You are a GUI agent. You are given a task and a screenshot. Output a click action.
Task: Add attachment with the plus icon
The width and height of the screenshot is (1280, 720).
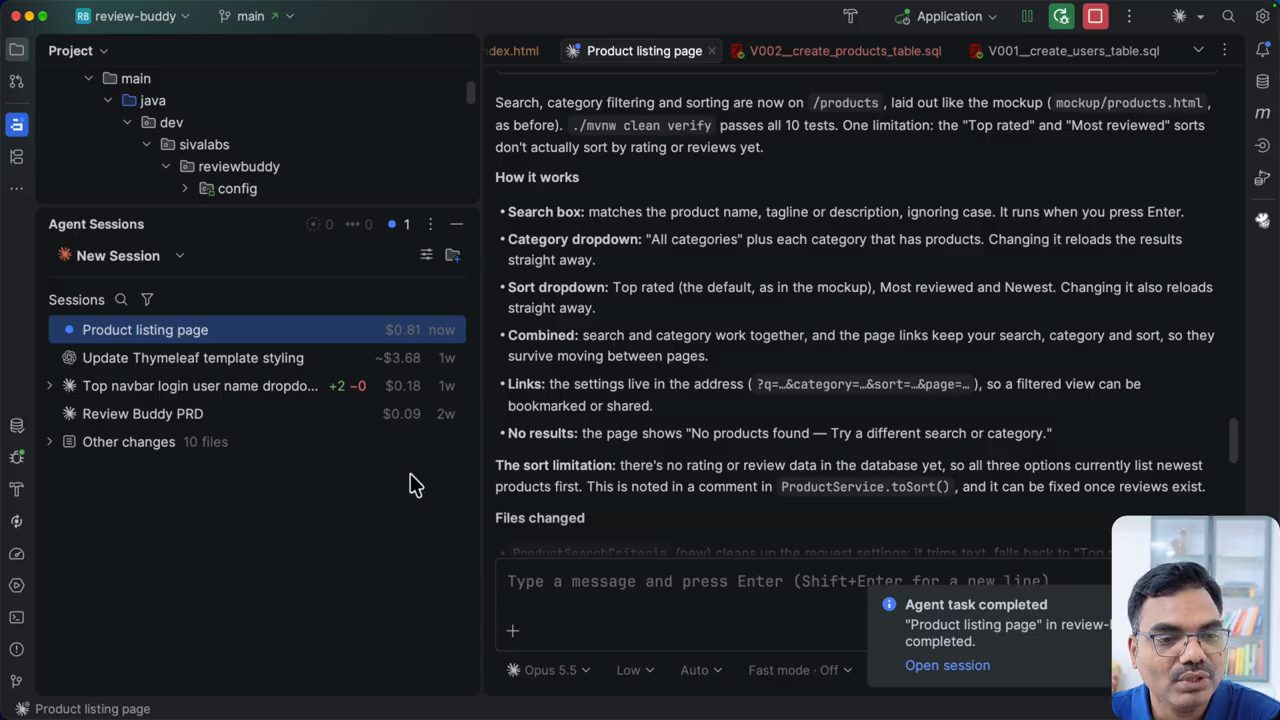click(x=512, y=630)
